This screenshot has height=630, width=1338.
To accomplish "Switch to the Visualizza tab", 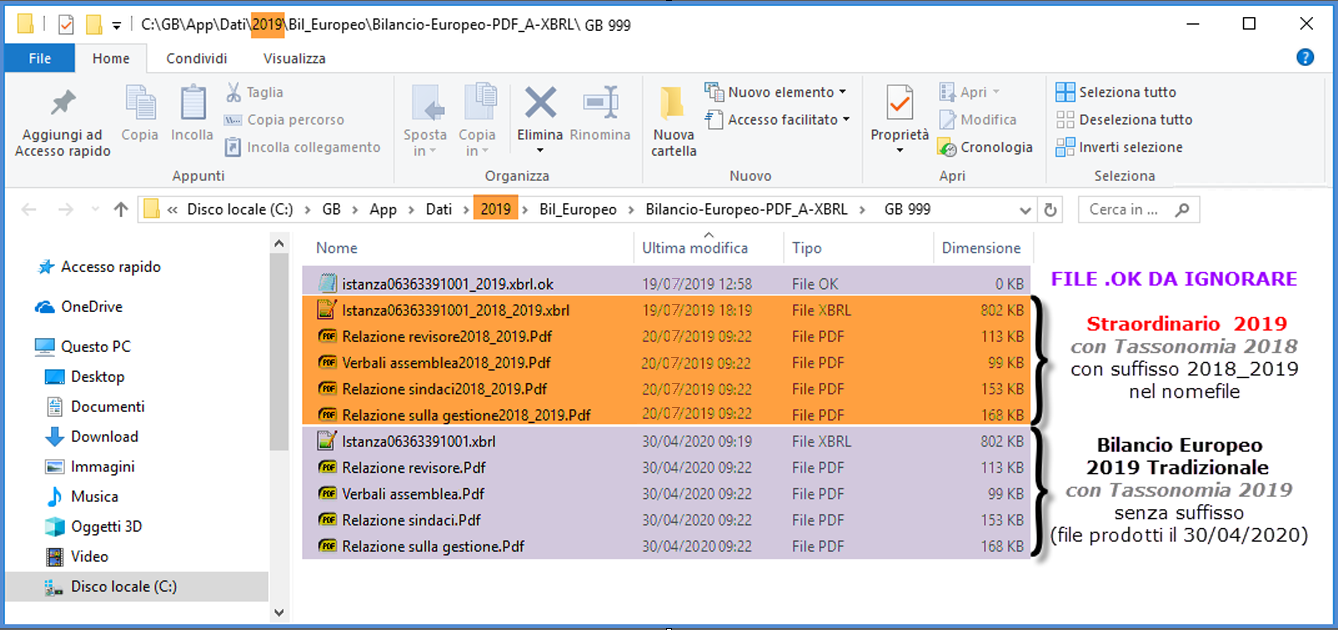I will [295, 58].
